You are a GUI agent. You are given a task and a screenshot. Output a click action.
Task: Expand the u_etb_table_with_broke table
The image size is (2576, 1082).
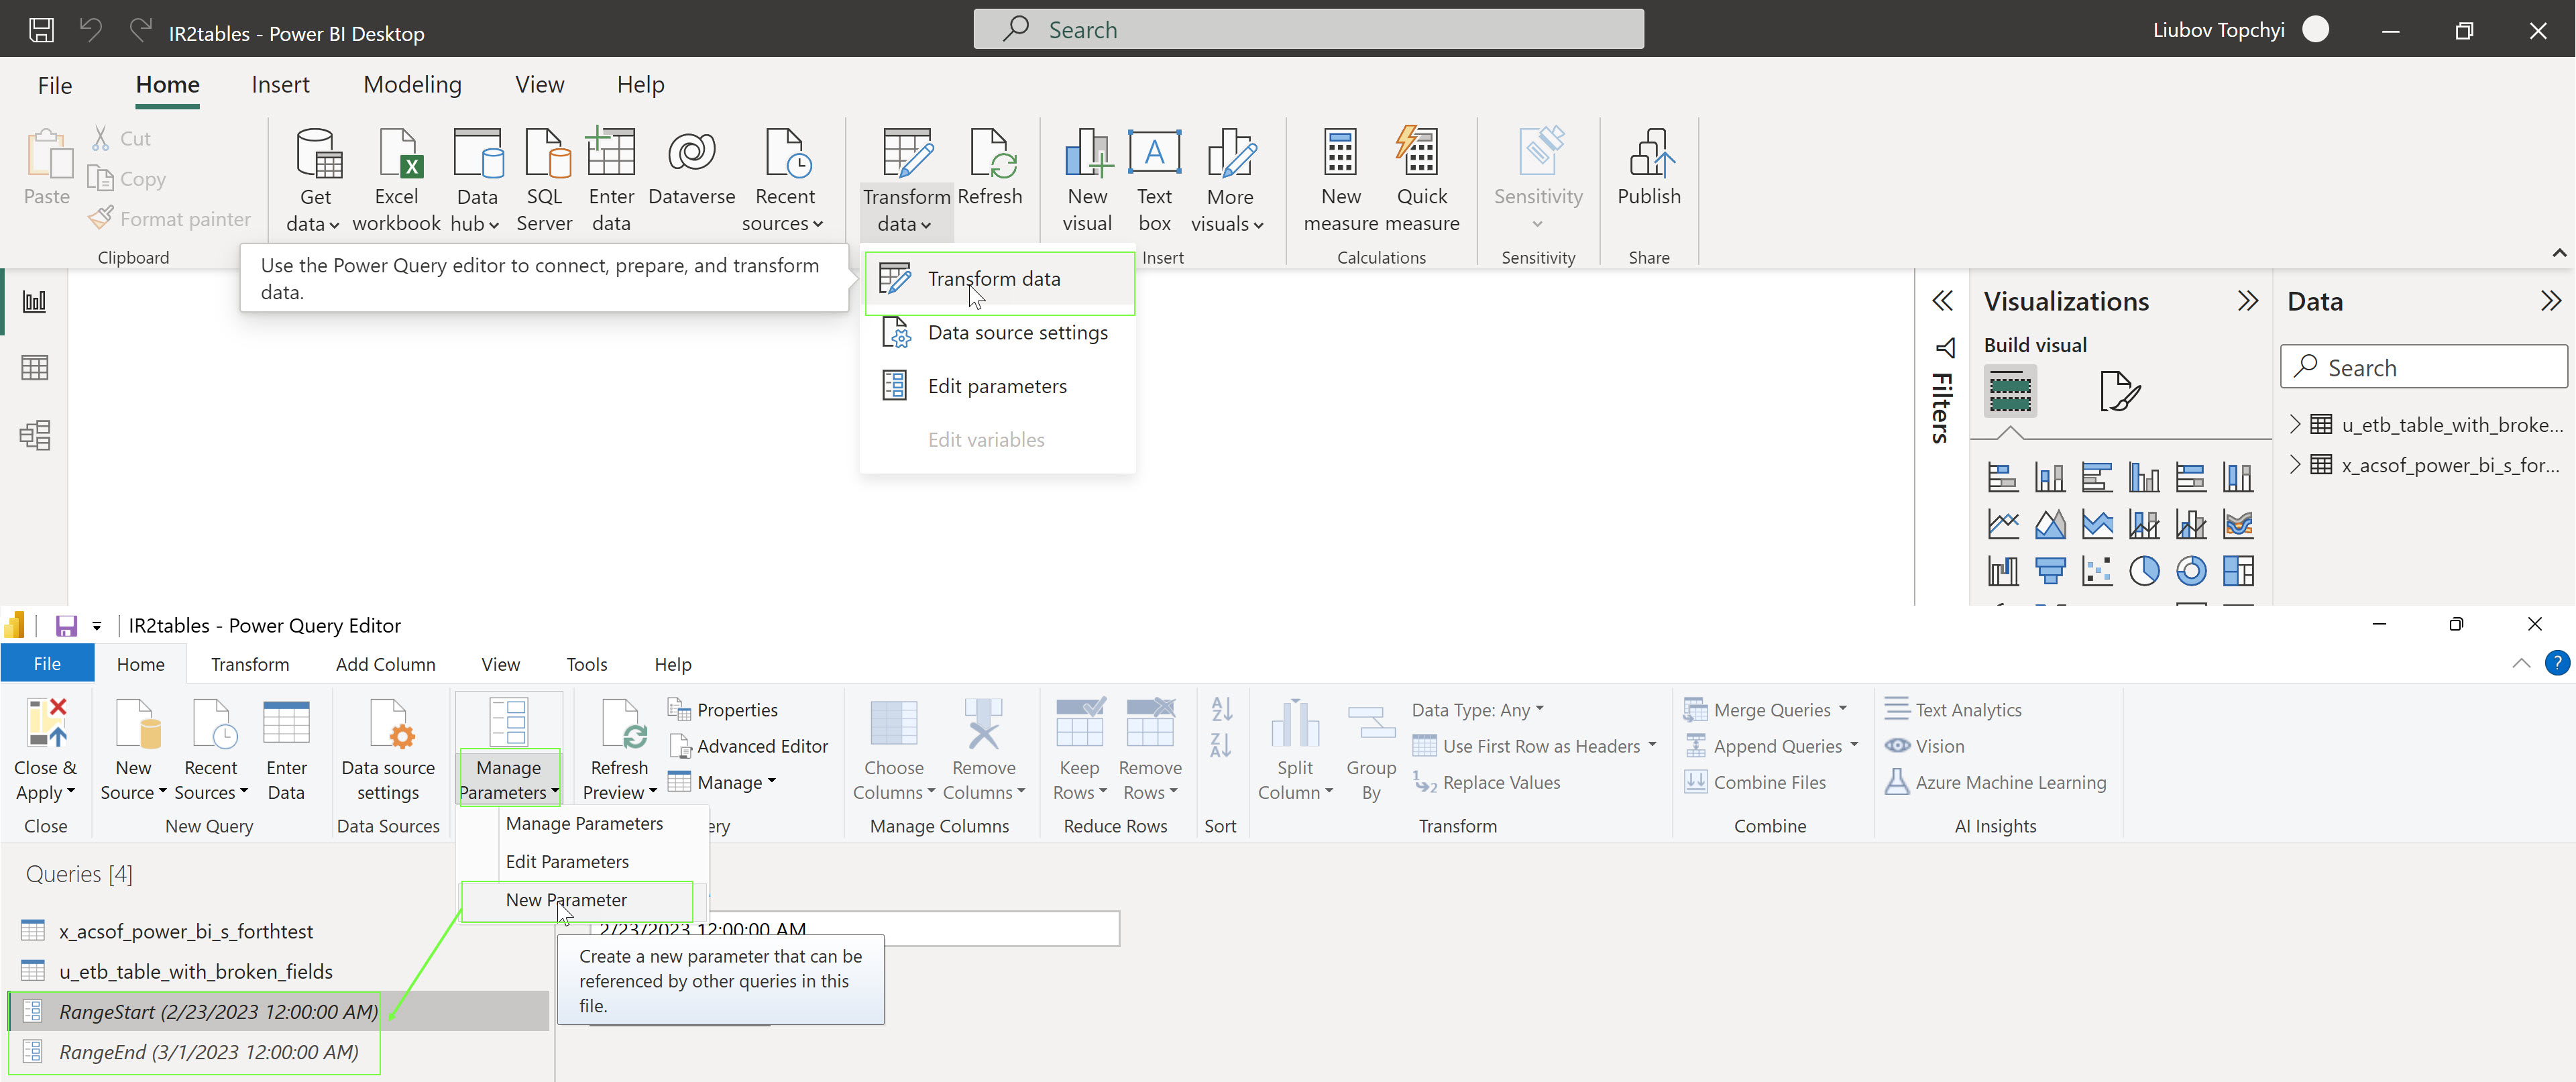pos(2295,424)
